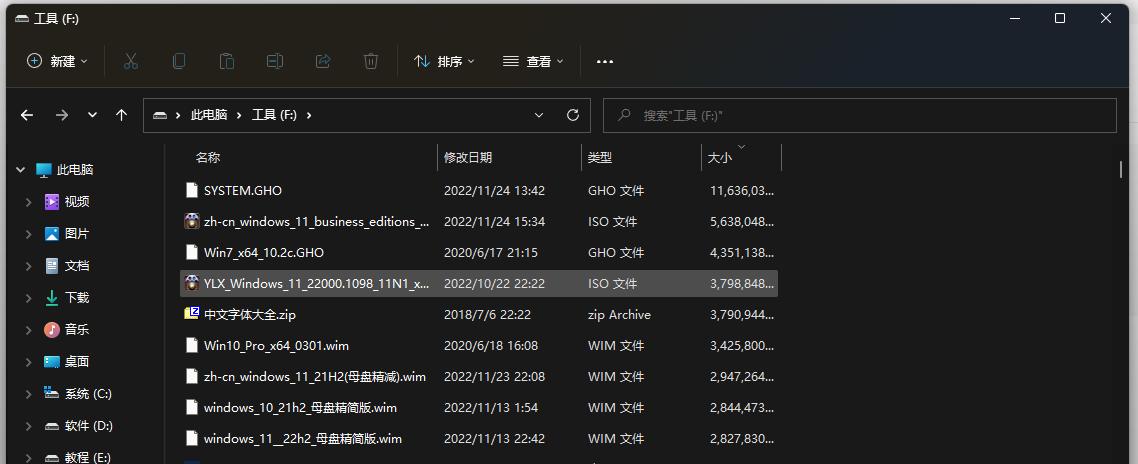Click size value 3,425,800... cell
The image size is (1138, 464).
pyautogui.click(x=742, y=346)
